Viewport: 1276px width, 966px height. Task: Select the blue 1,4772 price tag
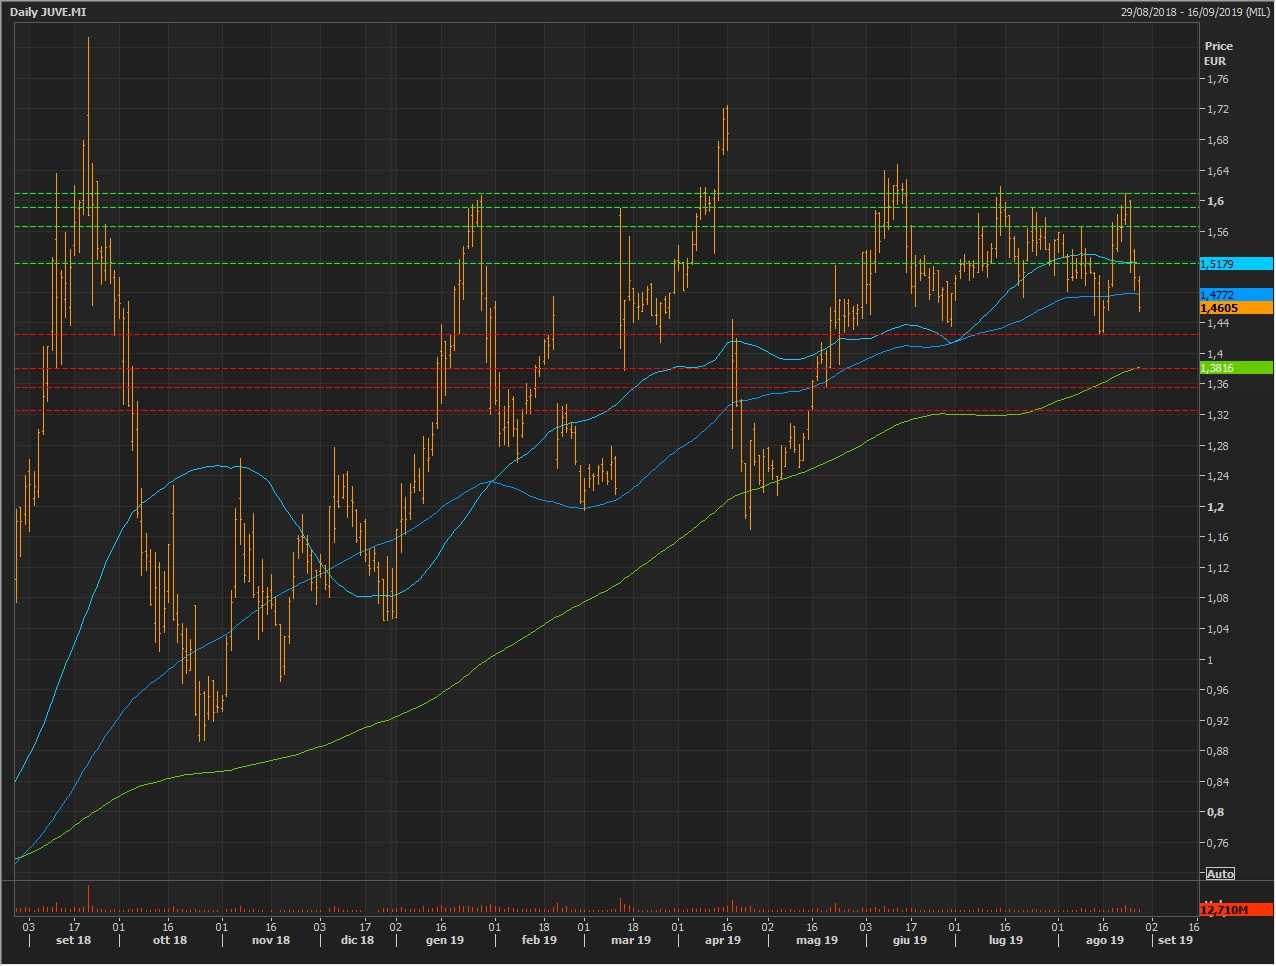(1235, 295)
